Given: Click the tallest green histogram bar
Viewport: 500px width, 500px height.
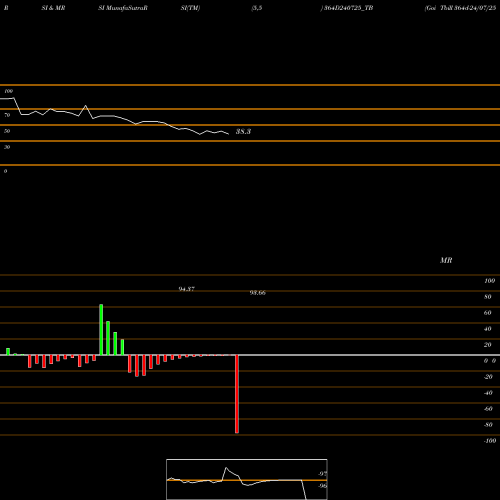Looking at the screenshot, I should 101,330.
